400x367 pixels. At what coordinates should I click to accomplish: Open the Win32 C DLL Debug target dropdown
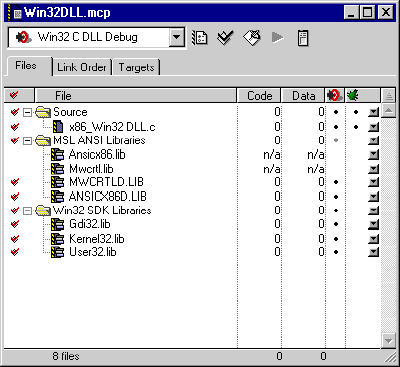coord(177,37)
